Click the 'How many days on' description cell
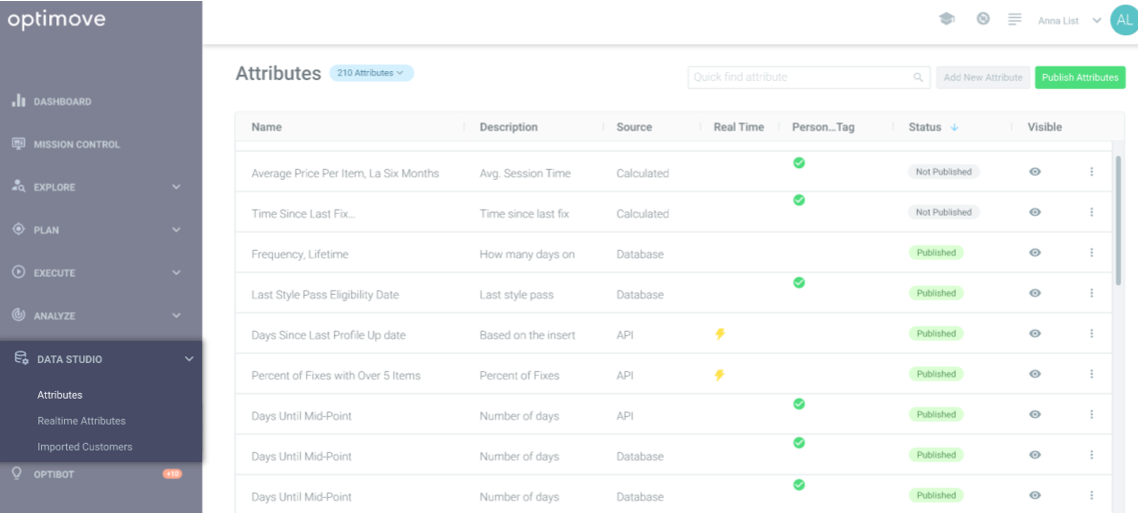 click(528, 255)
